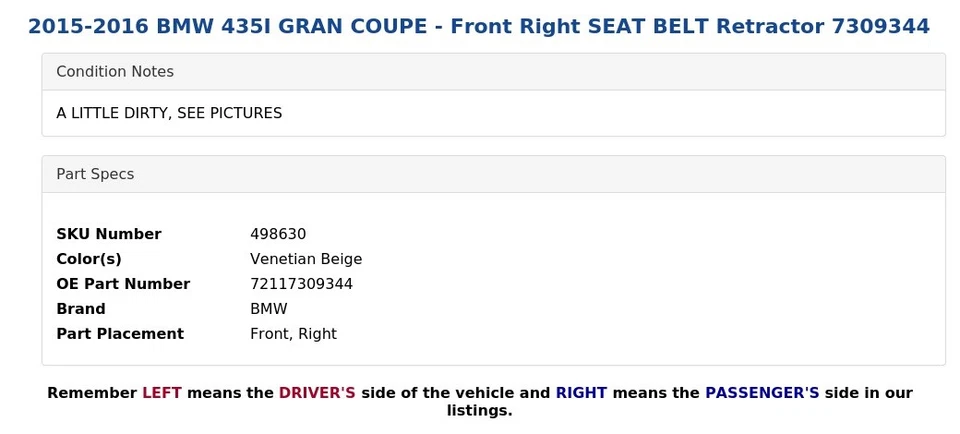Click the blue word RIGHT in the reminder
960x434 pixels.
[x=581, y=393]
